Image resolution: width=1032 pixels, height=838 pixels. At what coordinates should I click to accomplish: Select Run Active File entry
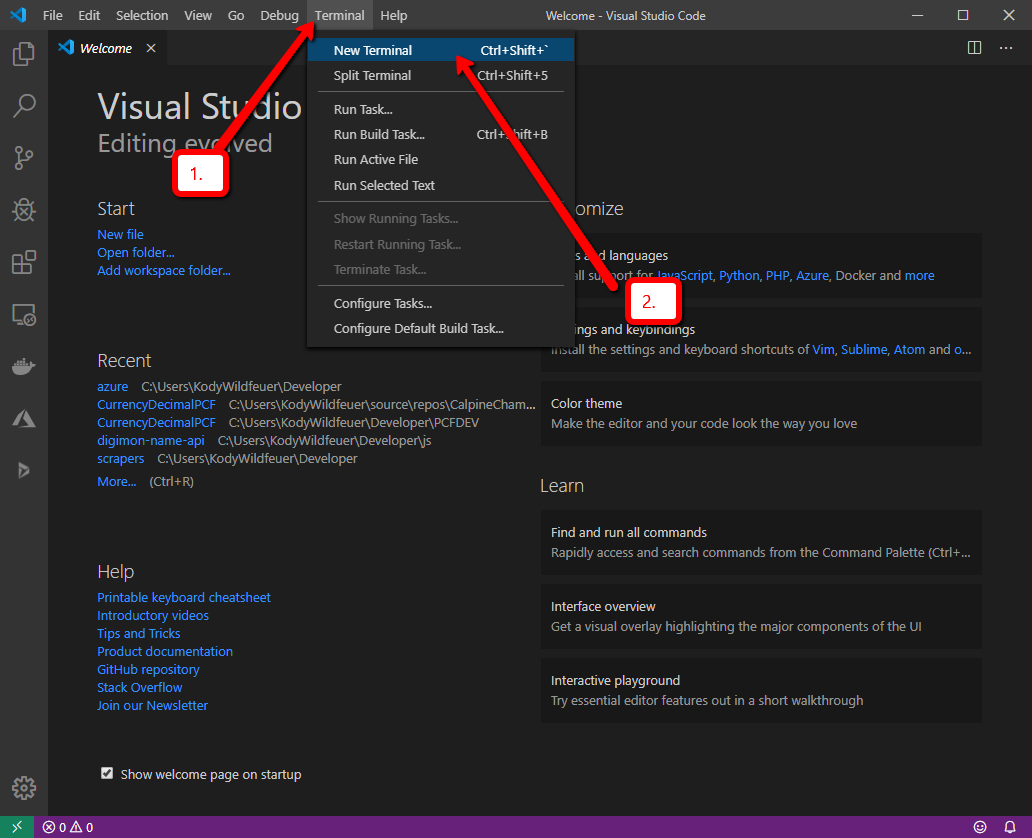click(x=440, y=159)
